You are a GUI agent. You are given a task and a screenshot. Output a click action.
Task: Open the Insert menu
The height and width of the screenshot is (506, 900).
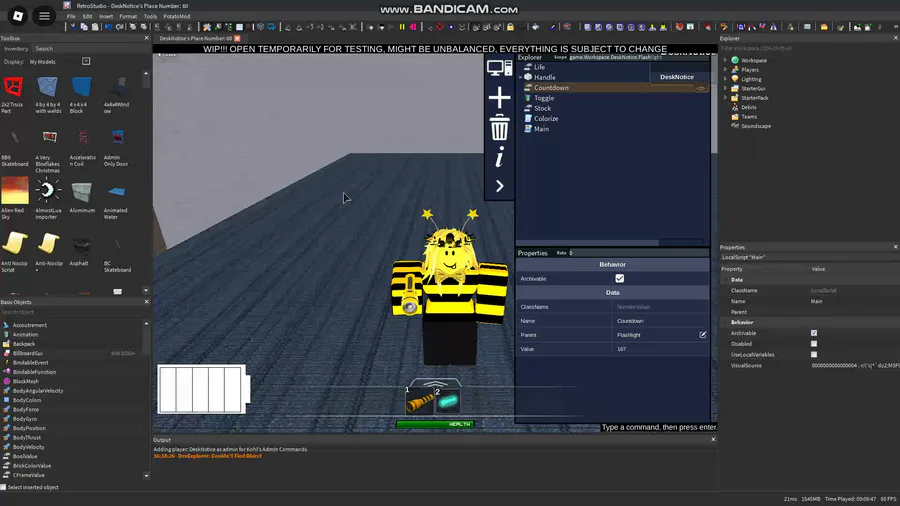click(106, 17)
